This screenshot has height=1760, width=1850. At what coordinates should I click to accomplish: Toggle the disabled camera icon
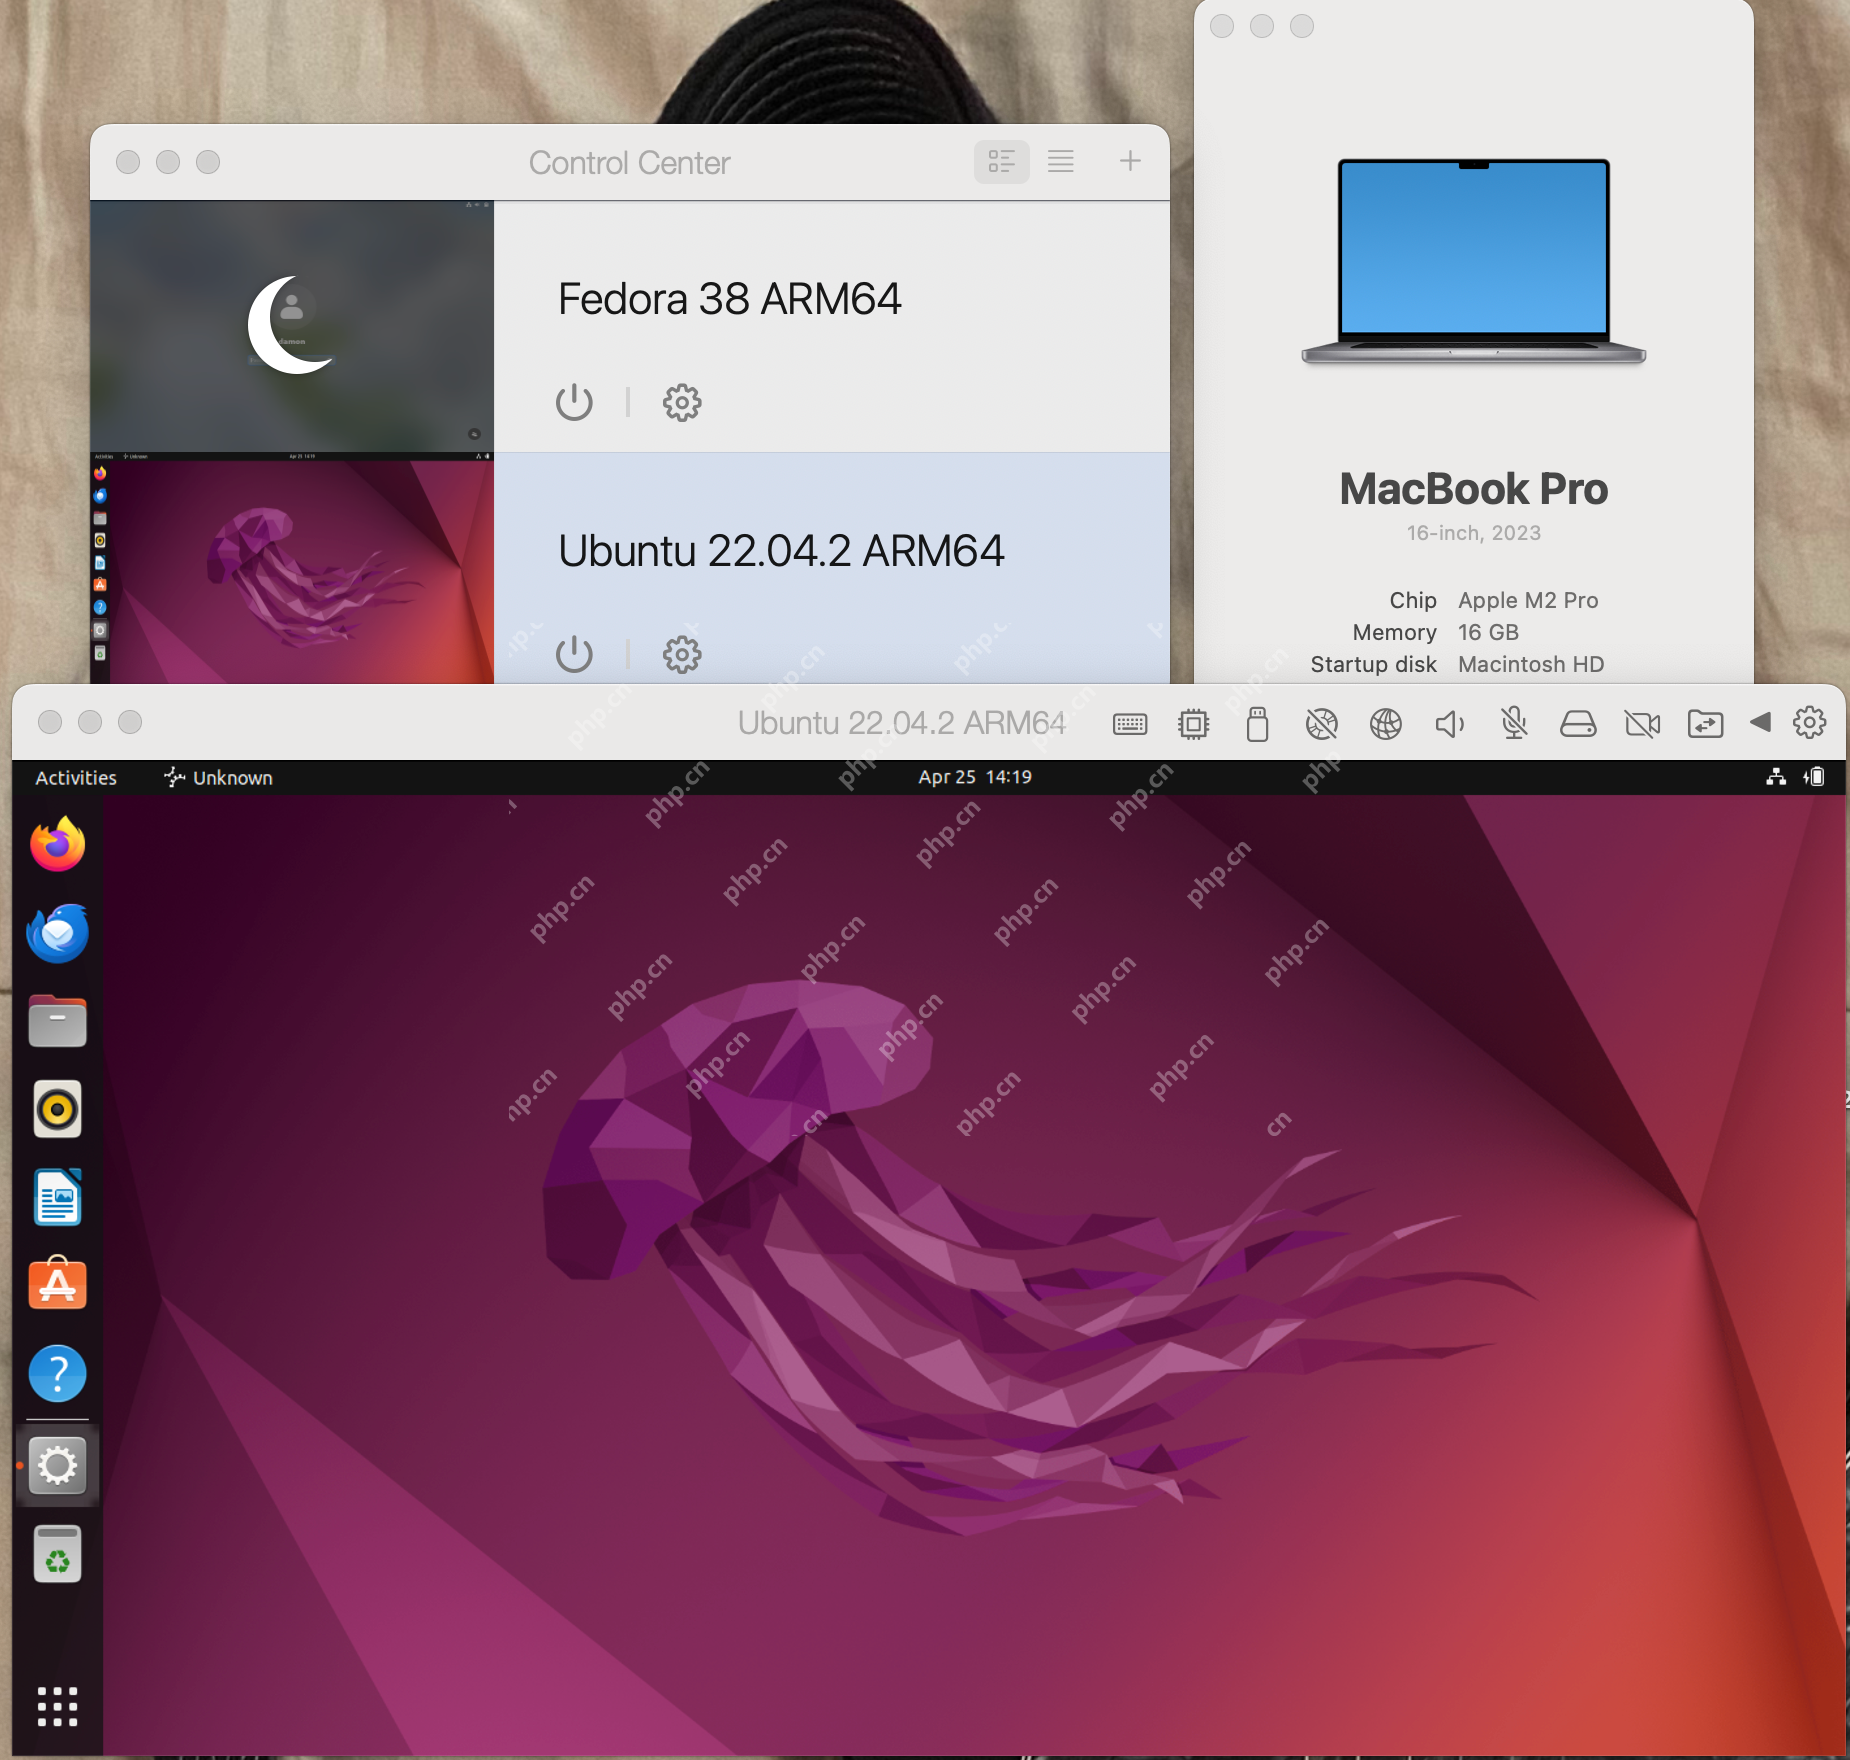(1643, 723)
